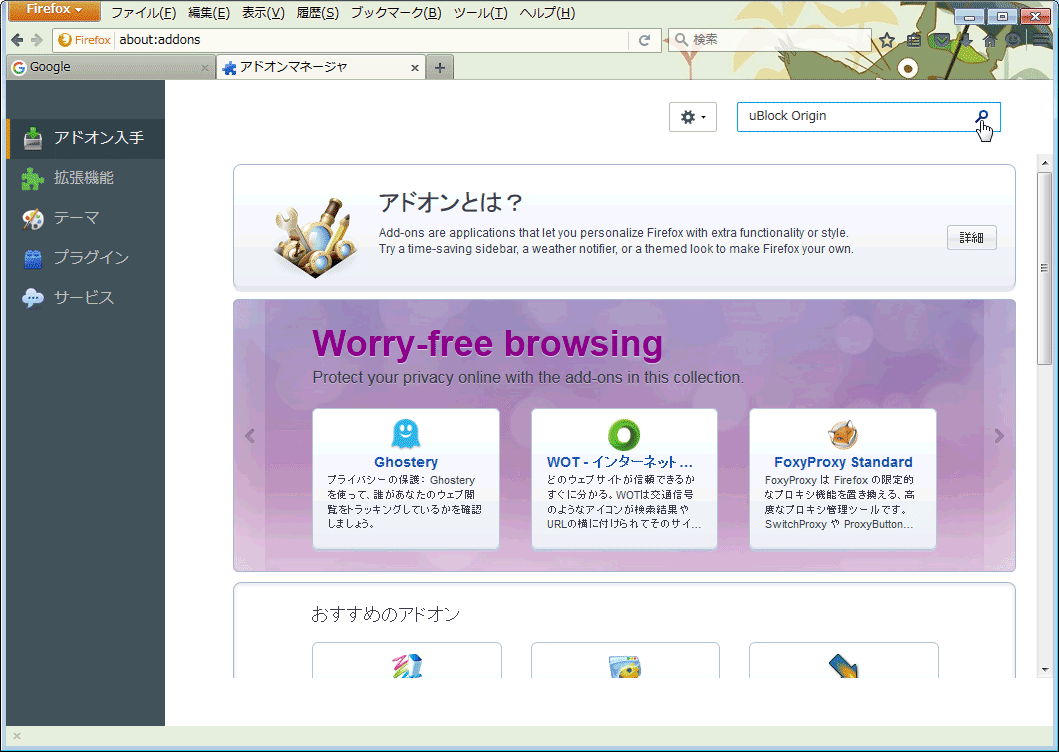This screenshot has width=1059, height=752.
Task: Open the hamburger menu icon
Action: (1040, 40)
